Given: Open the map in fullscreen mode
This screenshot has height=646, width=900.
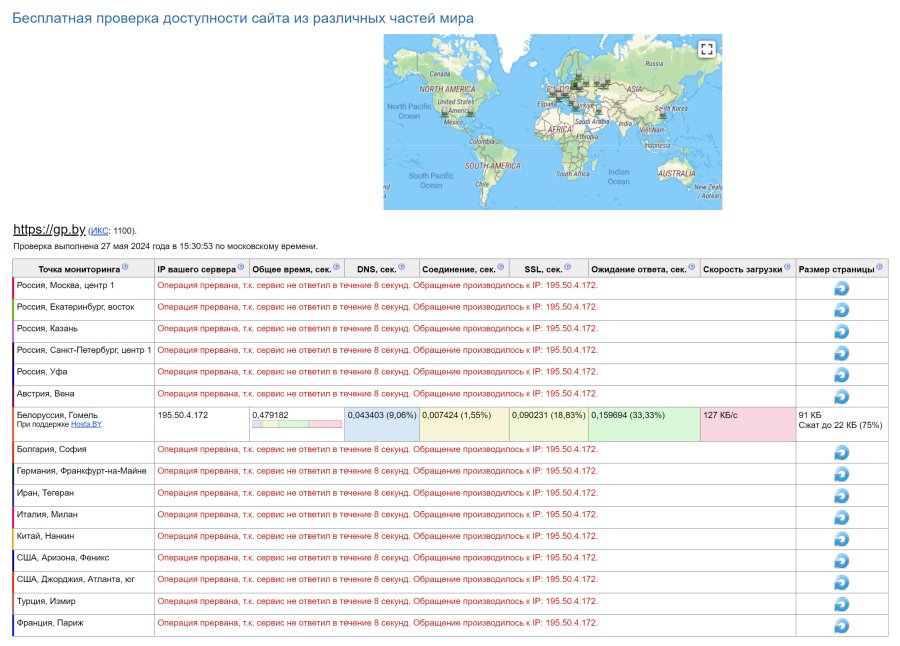Looking at the screenshot, I should [706, 49].
